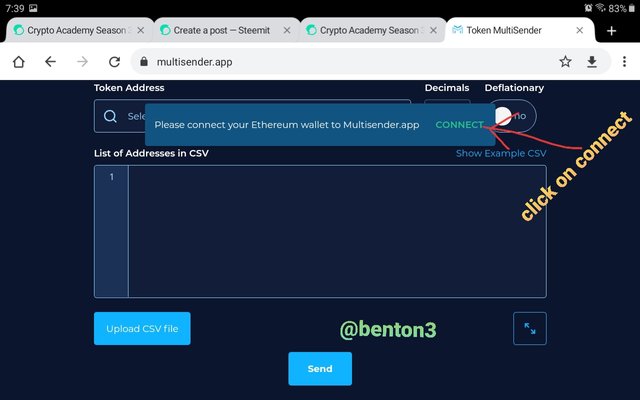Click the Upload CSV file button

click(142, 329)
